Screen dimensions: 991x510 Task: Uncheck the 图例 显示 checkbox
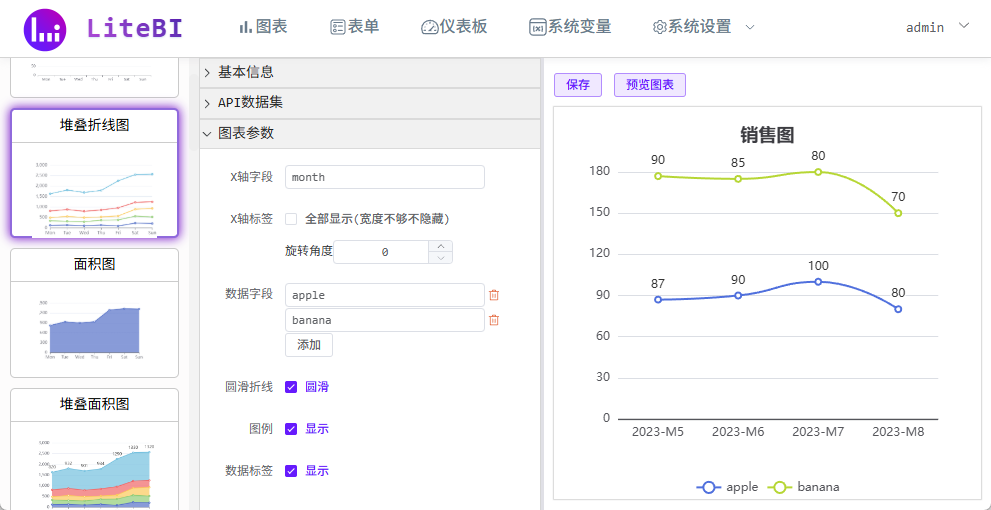[x=291, y=429]
